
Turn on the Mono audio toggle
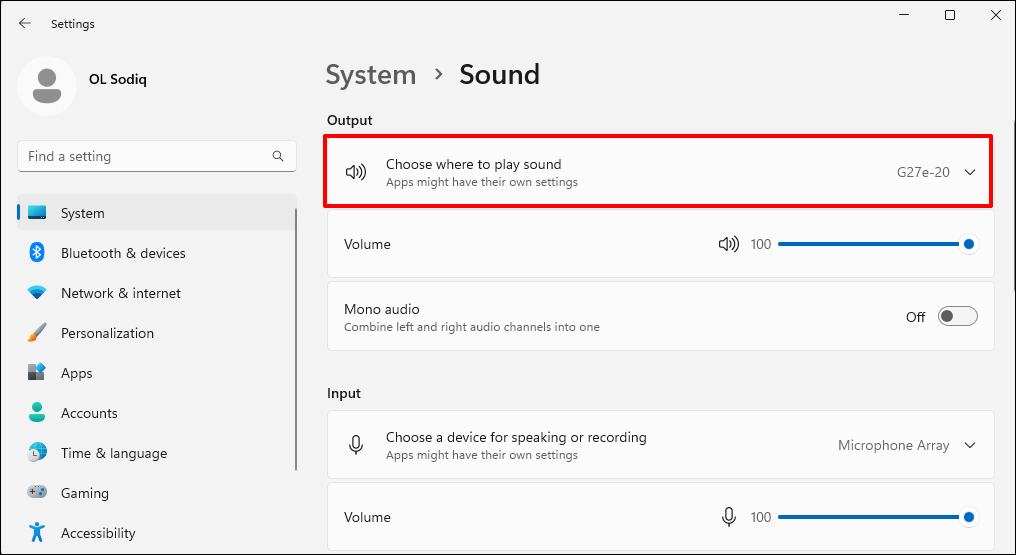(x=957, y=317)
